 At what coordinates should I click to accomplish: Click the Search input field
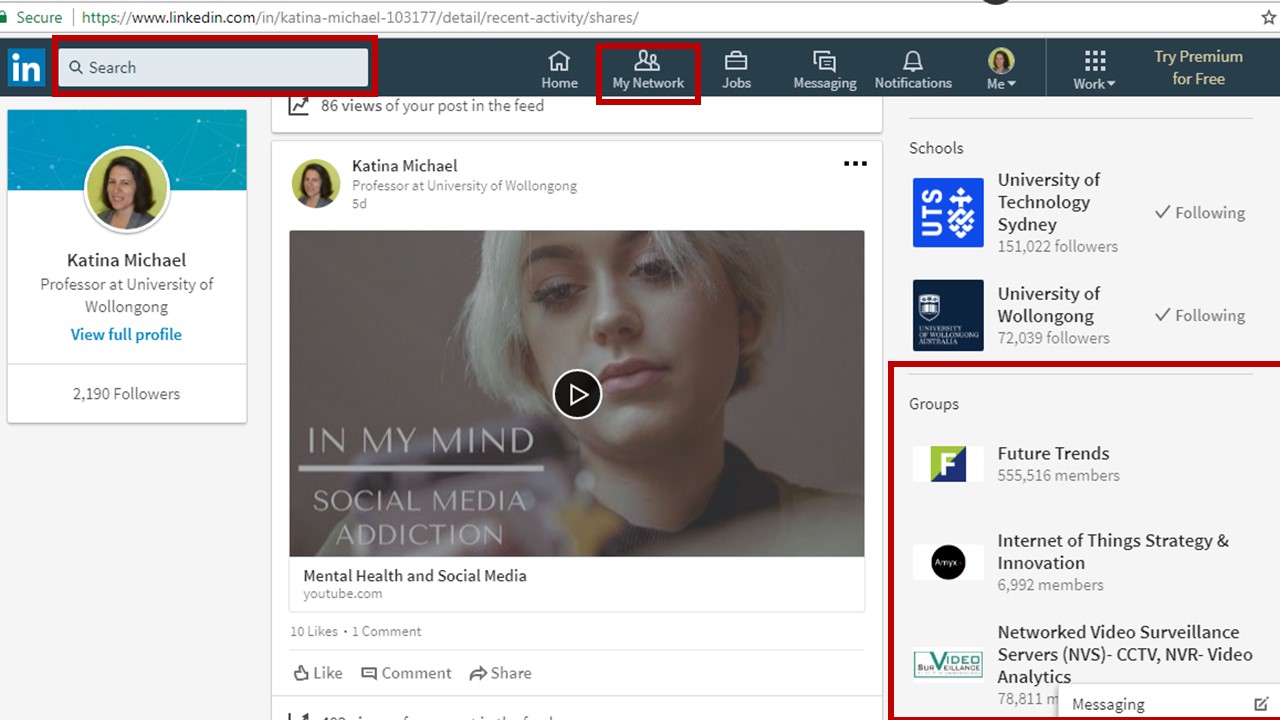tap(214, 67)
